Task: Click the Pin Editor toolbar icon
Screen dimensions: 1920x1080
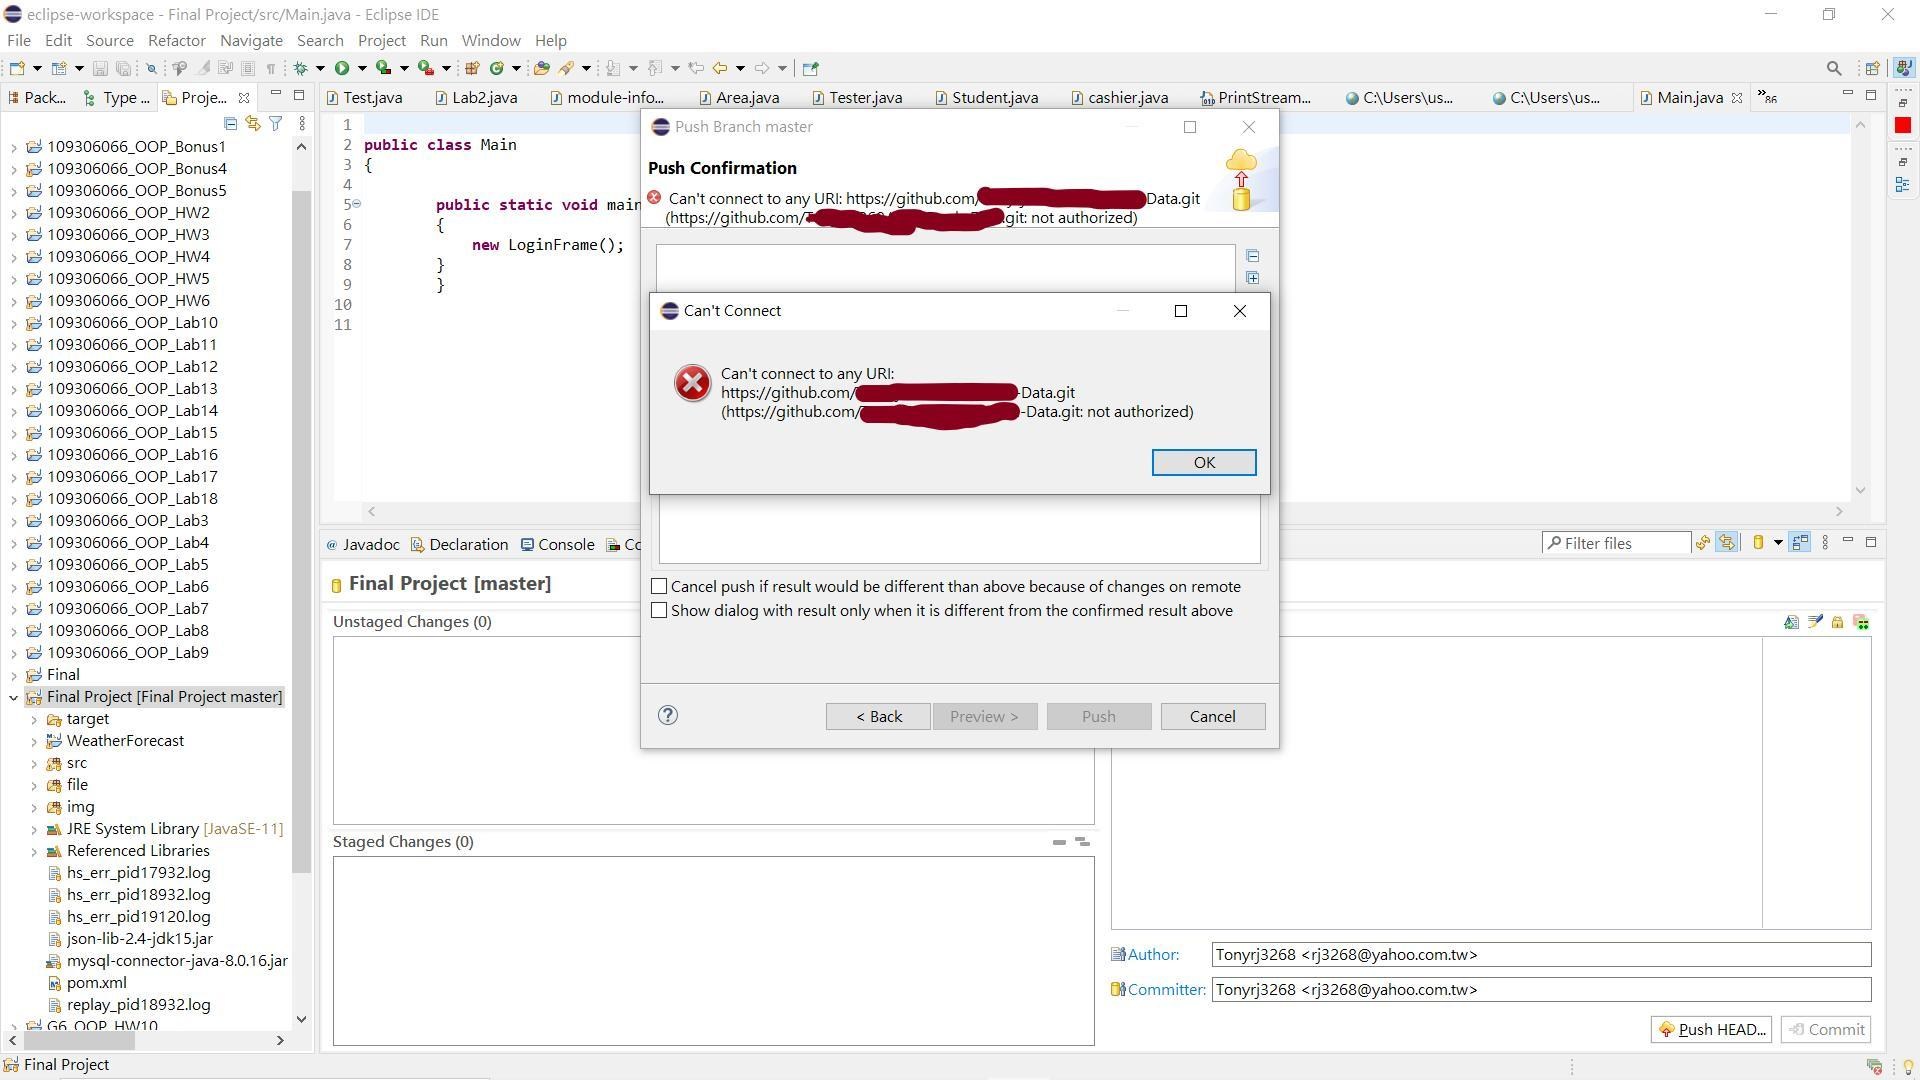Action: click(x=811, y=68)
